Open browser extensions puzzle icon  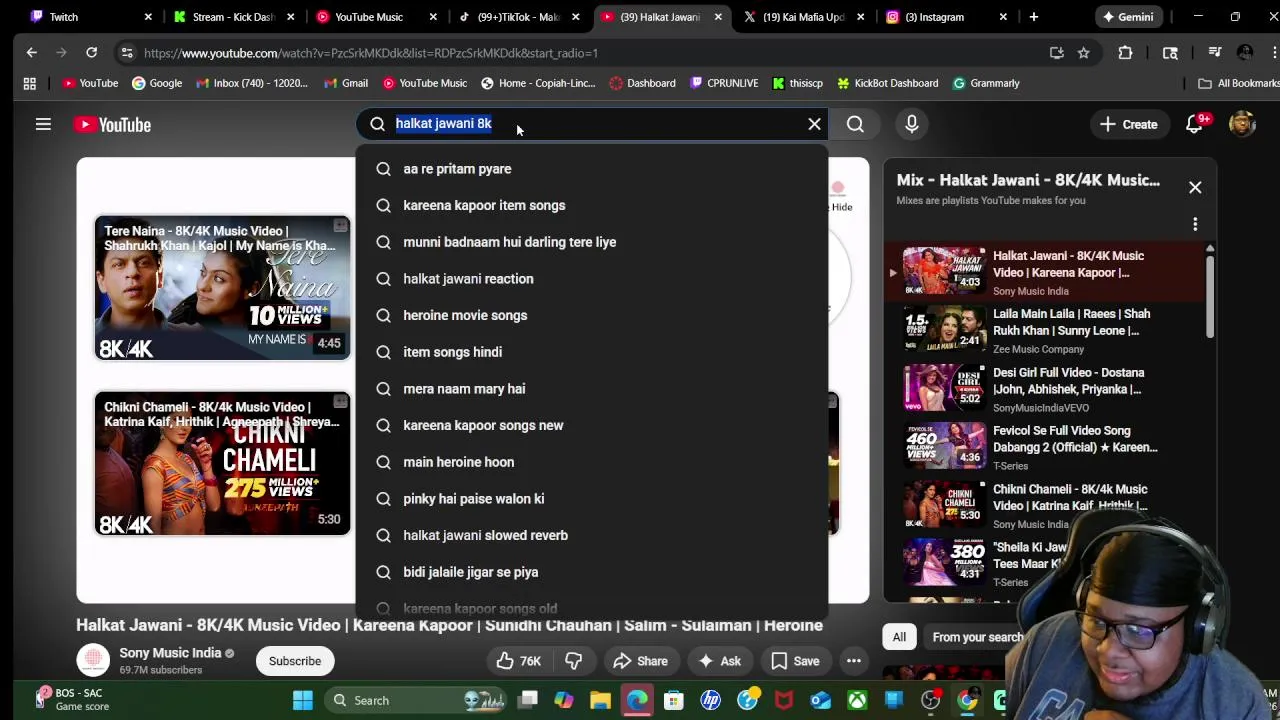(1125, 53)
